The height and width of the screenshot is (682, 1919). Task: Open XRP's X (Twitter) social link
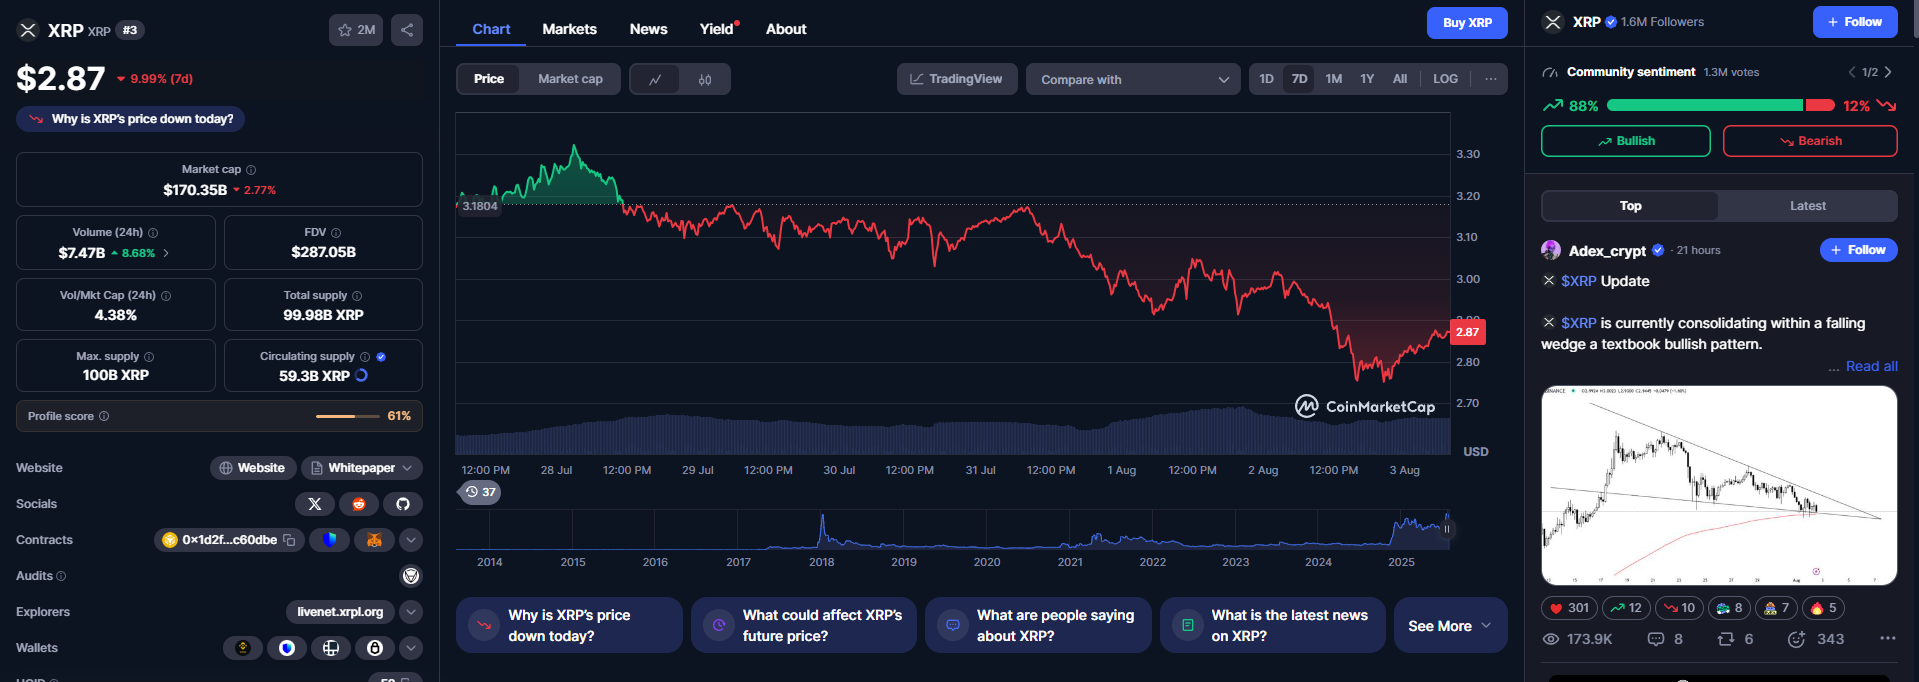click(x=315, y=504)
